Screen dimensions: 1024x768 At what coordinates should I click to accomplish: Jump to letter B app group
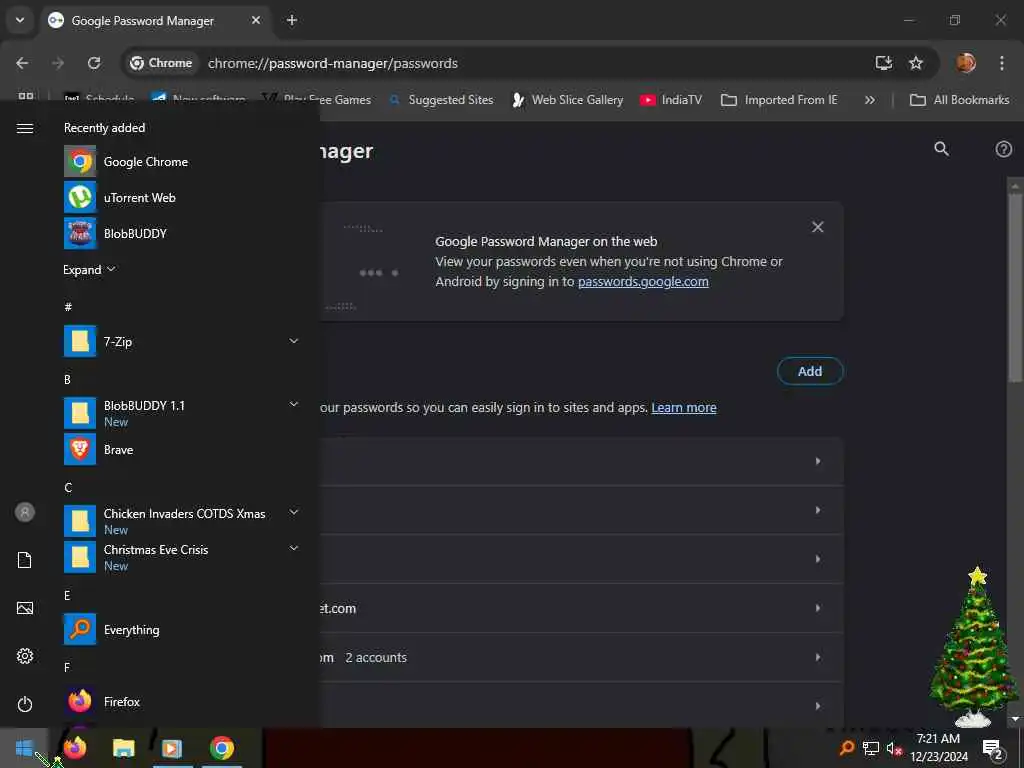coord(67,379)
